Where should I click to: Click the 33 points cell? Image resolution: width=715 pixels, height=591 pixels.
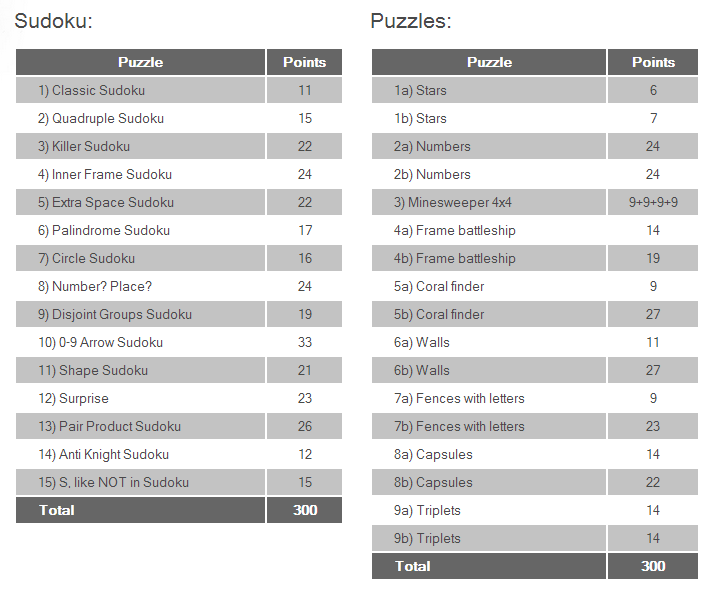[x=304, y=342]
